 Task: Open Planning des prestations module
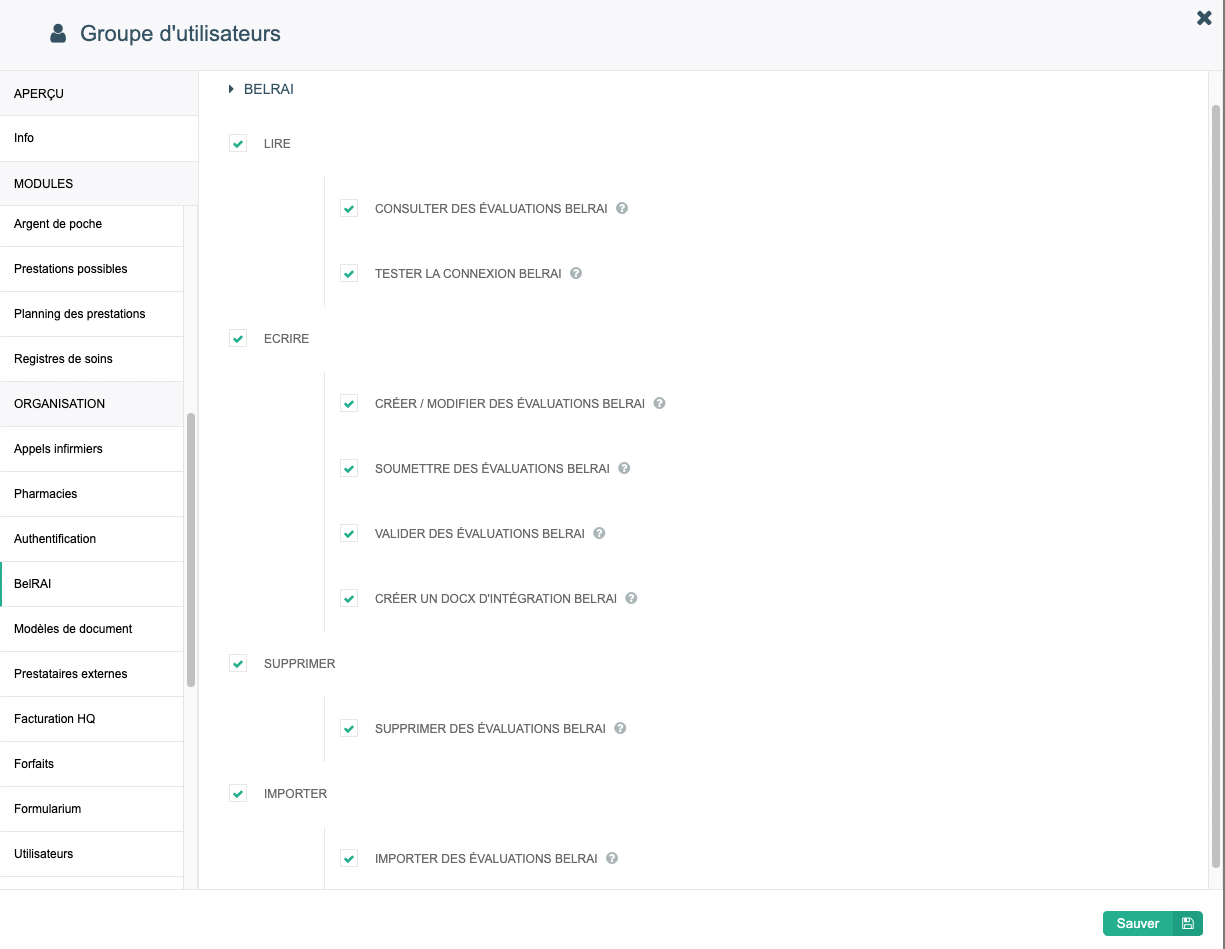92,314
